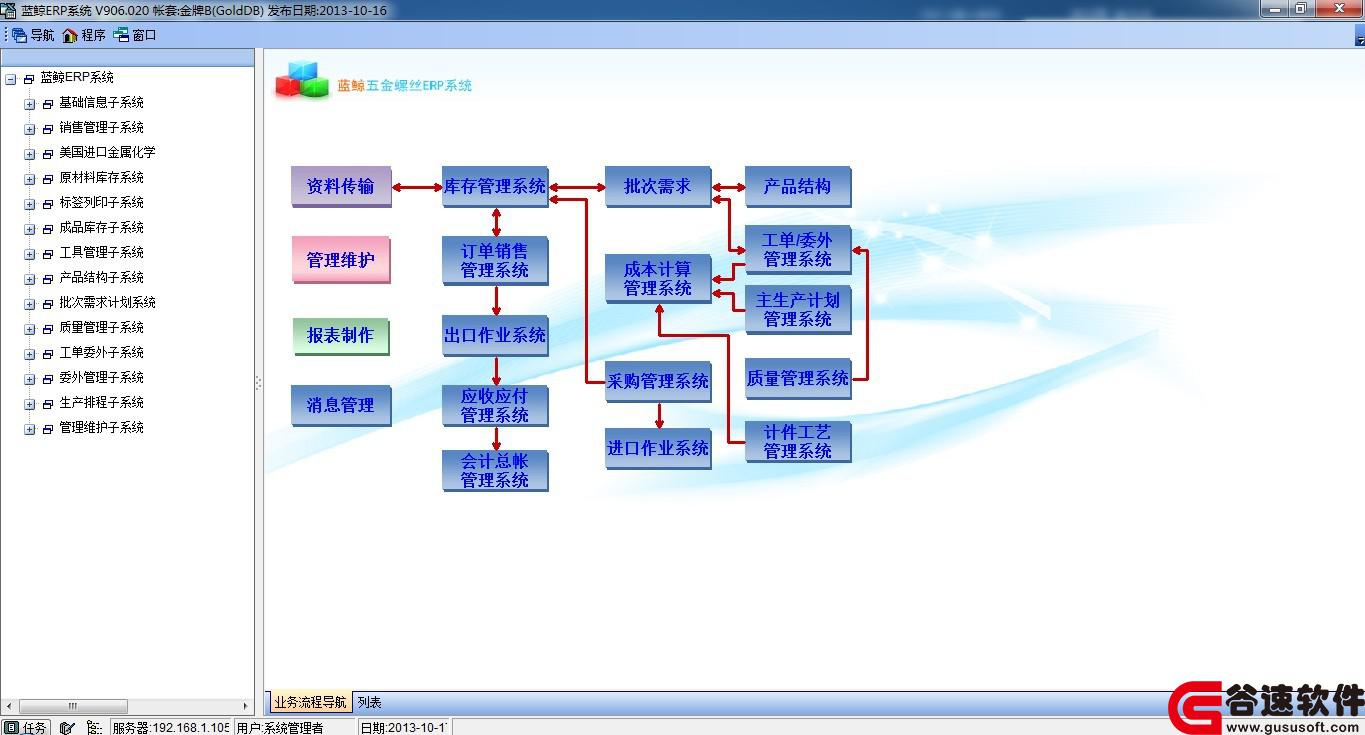Open the 库存管理系统 flow box
Viewport: 1365px width, 735px height.
pyautogui.click(x=495, y=186)
